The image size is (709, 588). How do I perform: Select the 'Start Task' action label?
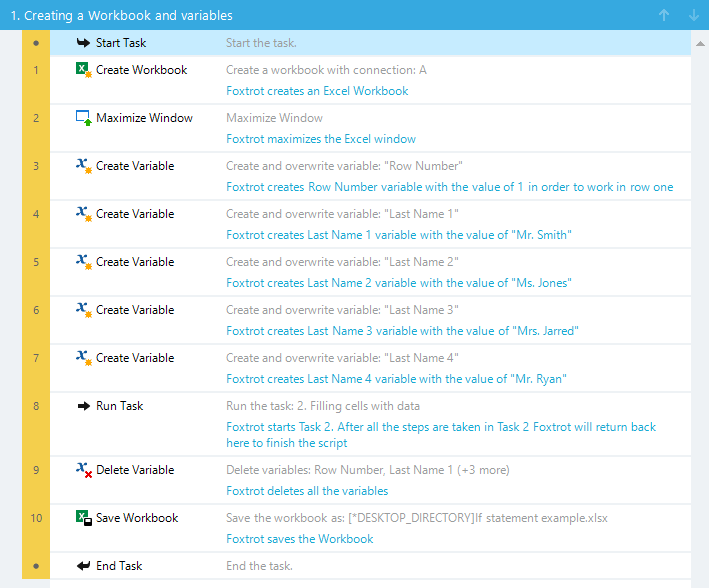coord(121,43)
